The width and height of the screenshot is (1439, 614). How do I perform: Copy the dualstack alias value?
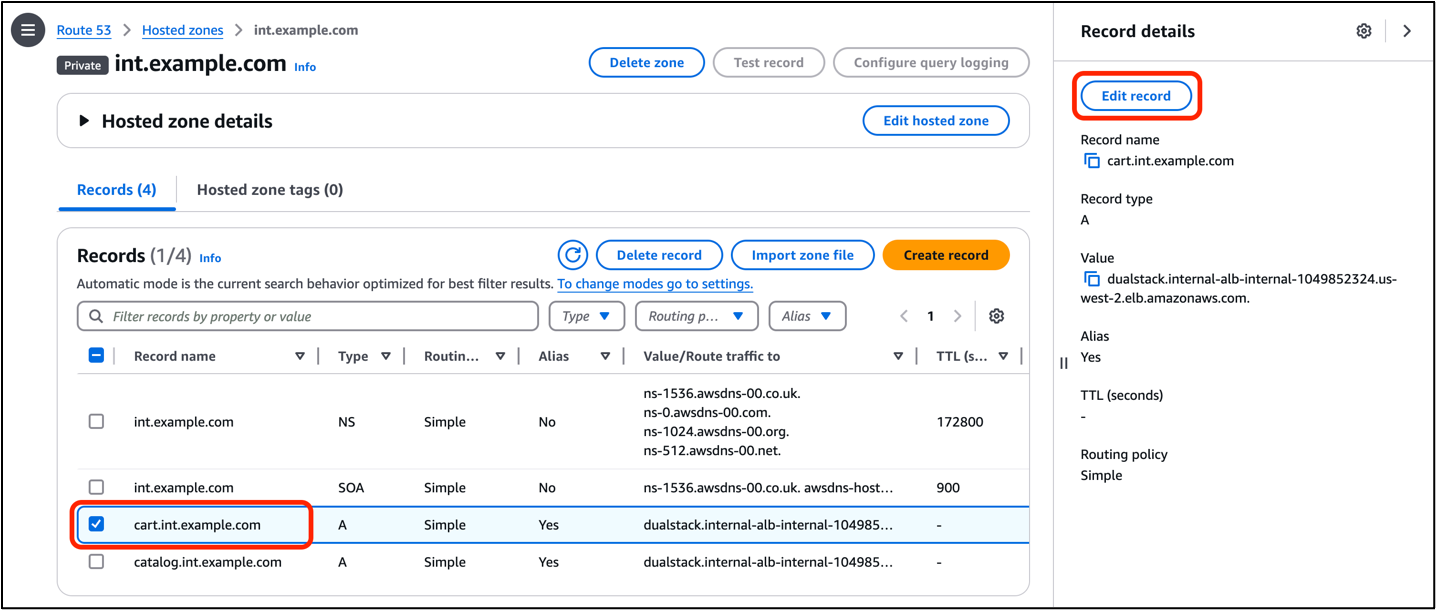(1092, 279)
